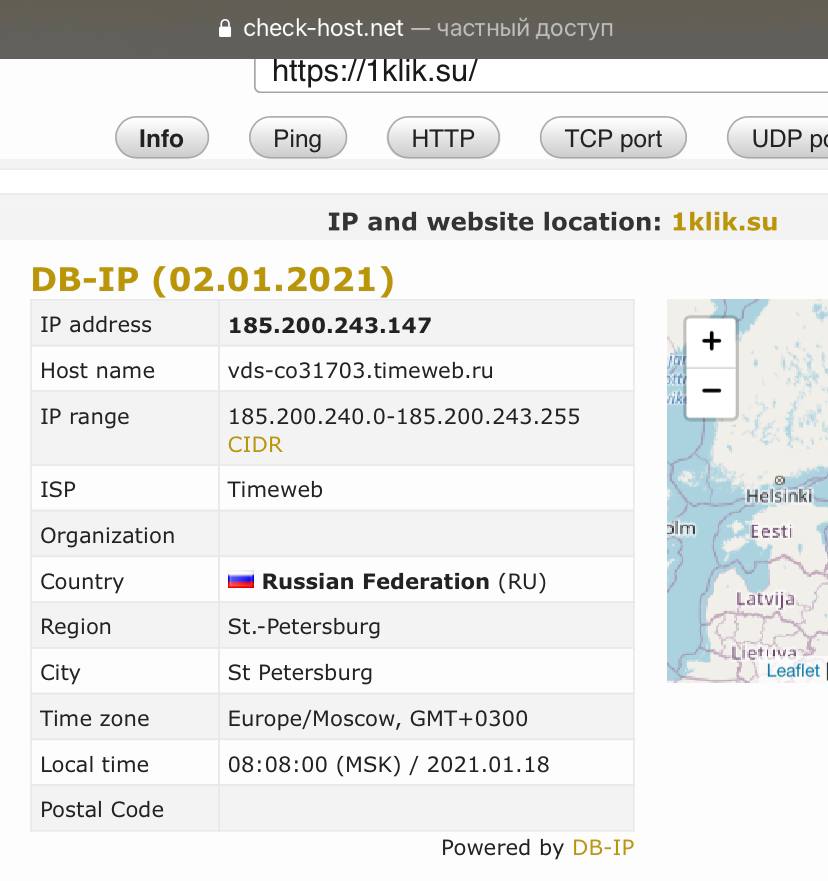Click the DB-IP (02.01.2021) heading
The height and width of the screenshot is (881, 828).
pyautogui.click(x=213, y=279)
